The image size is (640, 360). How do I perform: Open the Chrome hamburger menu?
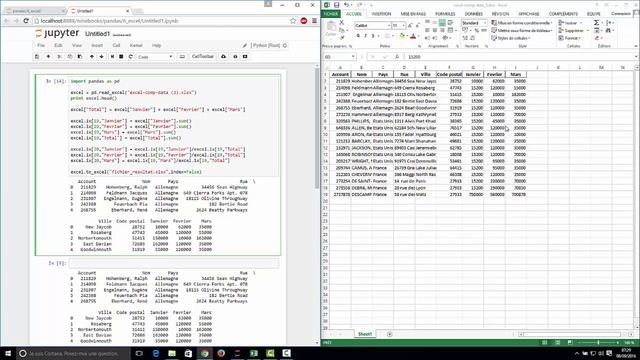point(314,21)
